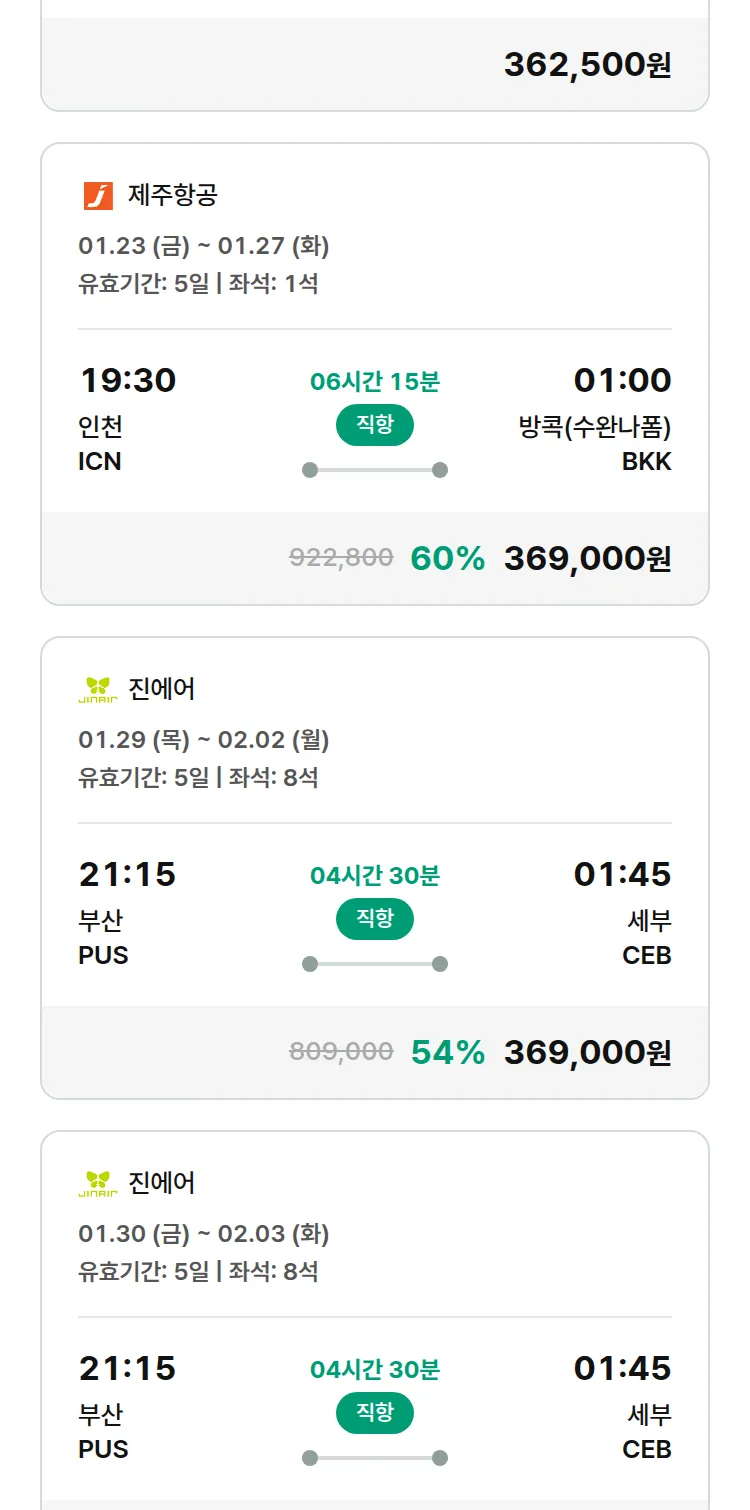Image resolution: width=750 pixels, height=1510 pixels.
Task: Click the 54% discount label
Action: (447, 1053)
